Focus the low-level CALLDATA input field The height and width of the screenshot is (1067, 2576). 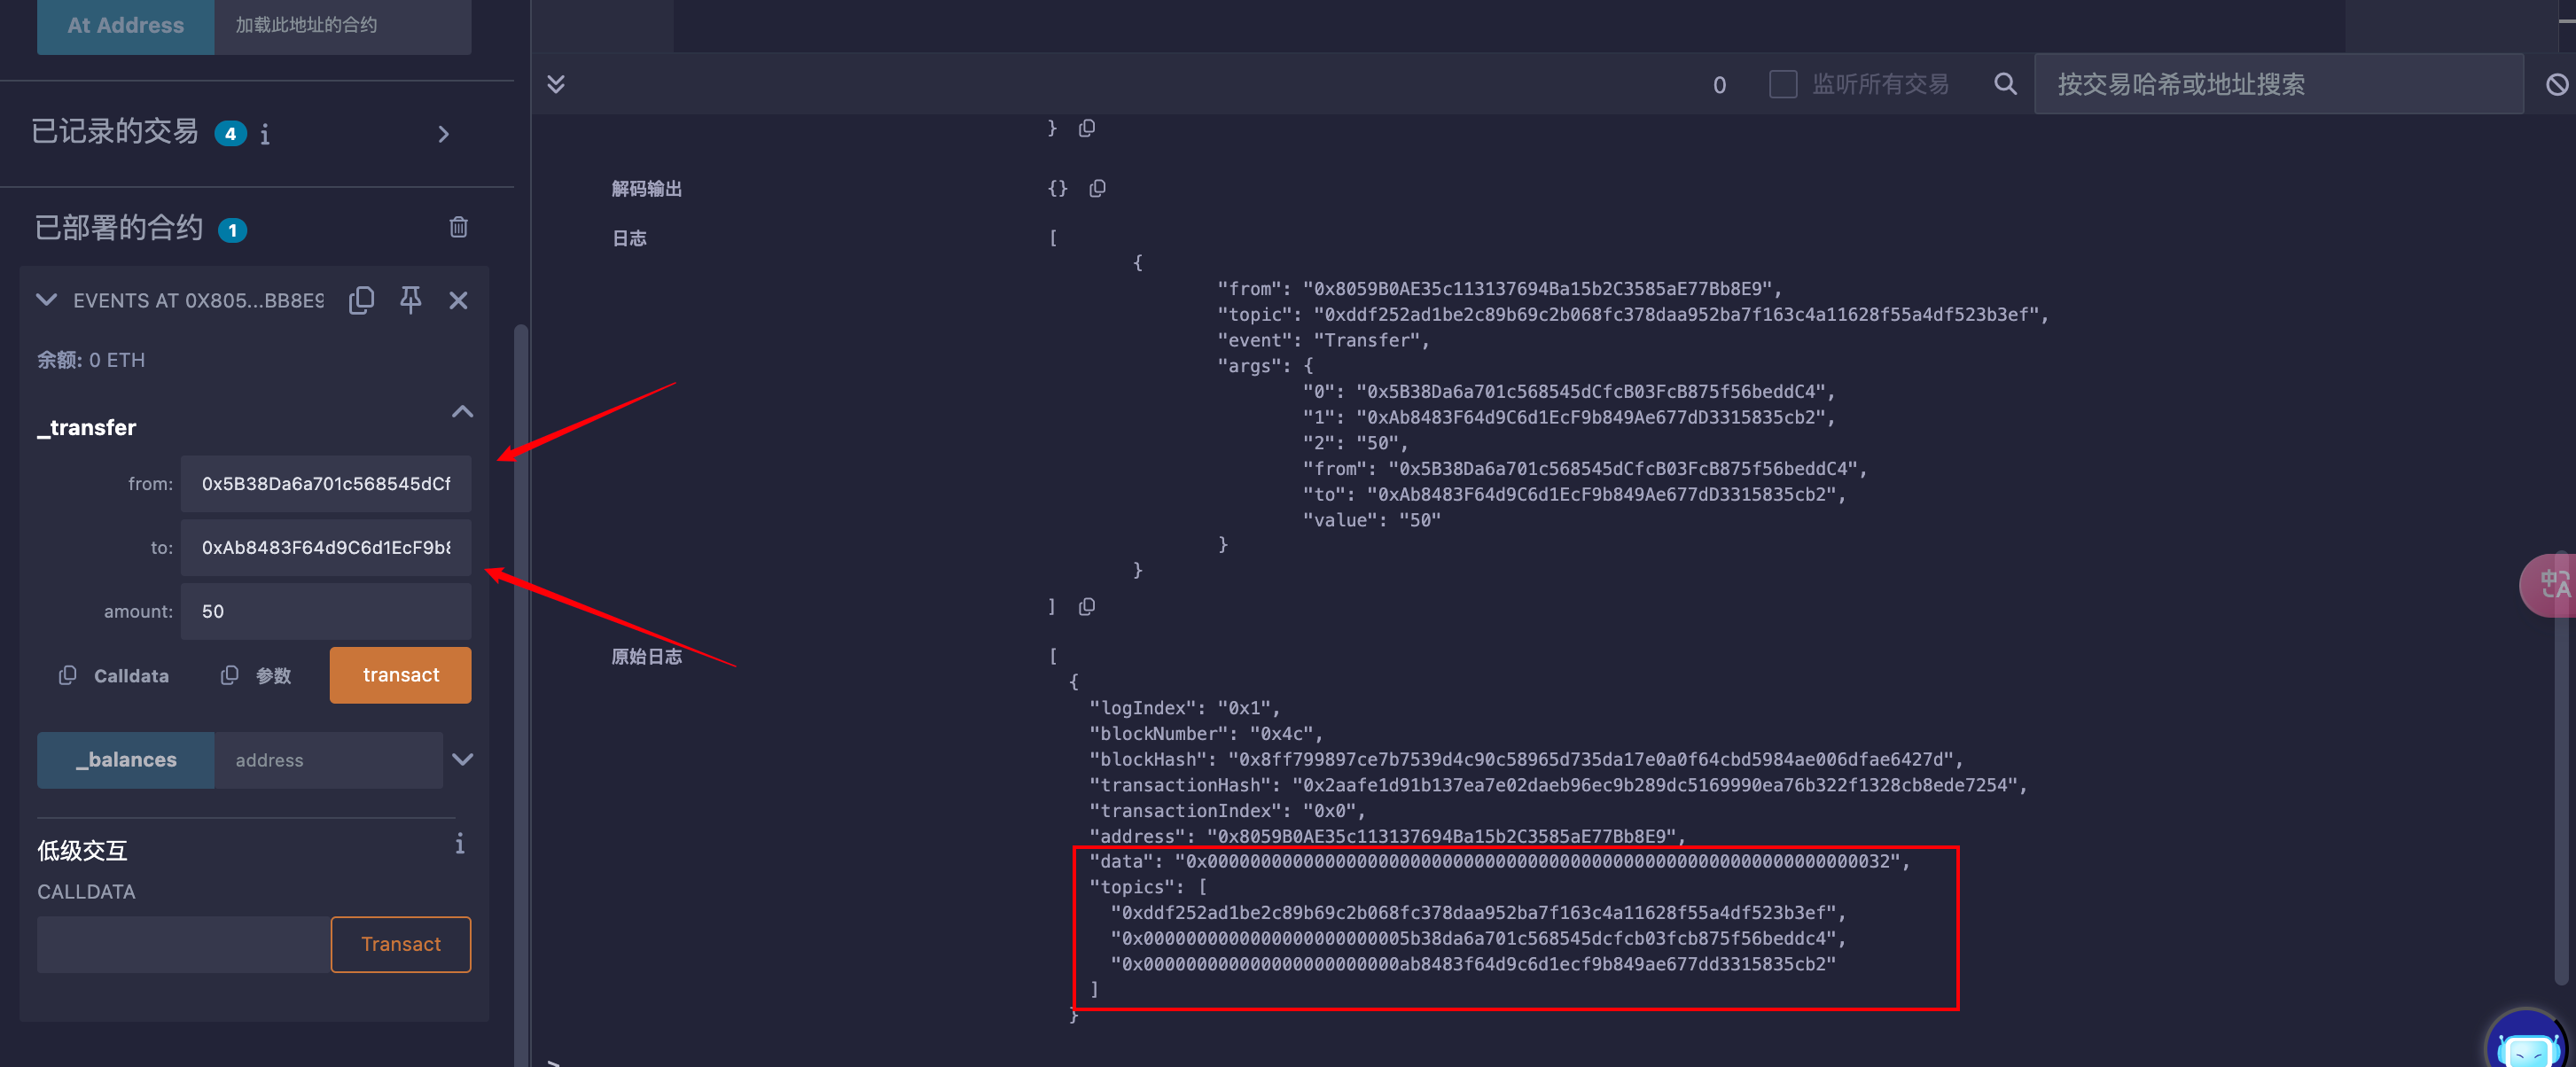184,944
